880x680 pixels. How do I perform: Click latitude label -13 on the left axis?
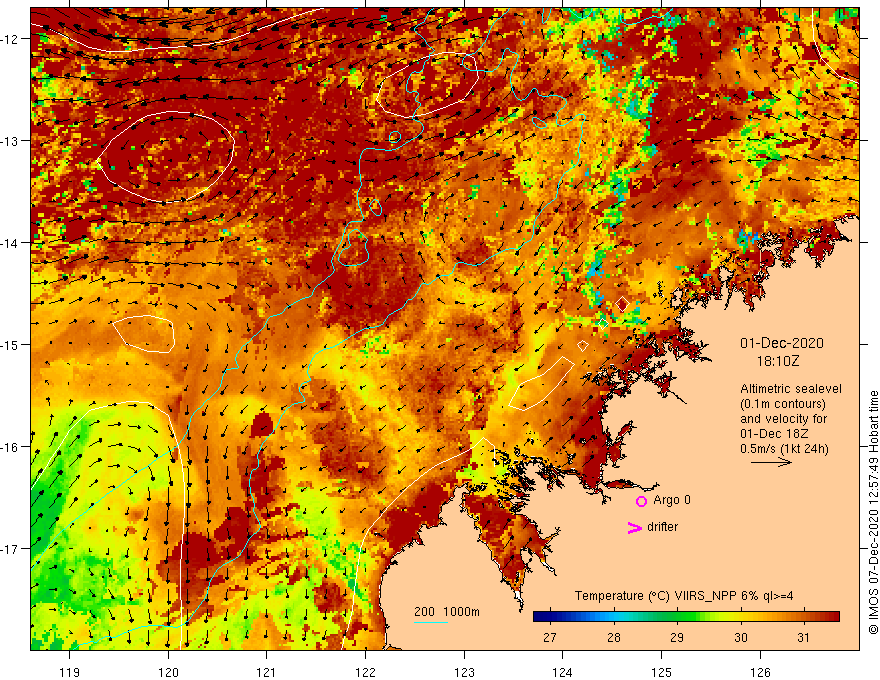pos(10,141)
